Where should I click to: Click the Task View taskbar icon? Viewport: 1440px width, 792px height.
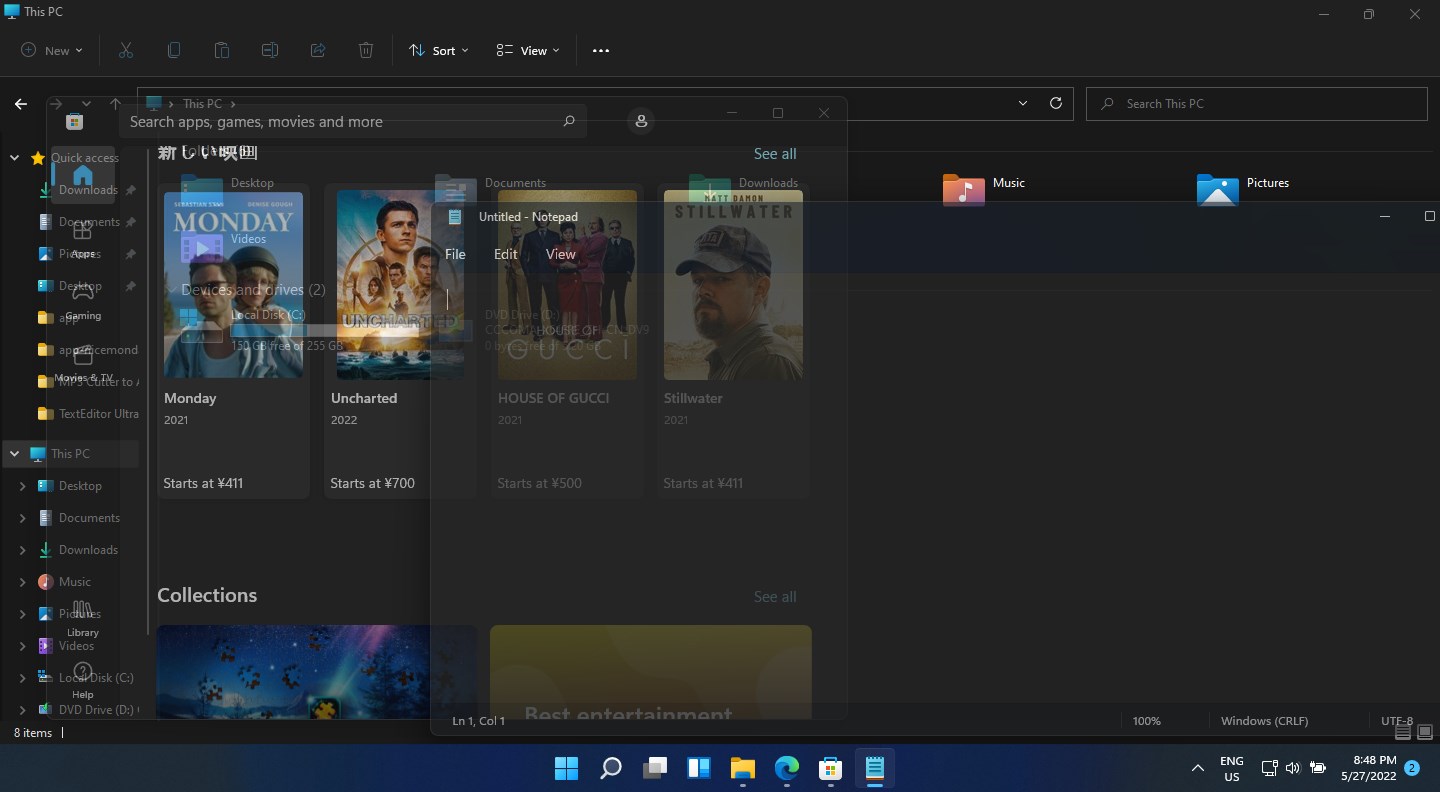point(655,768)
